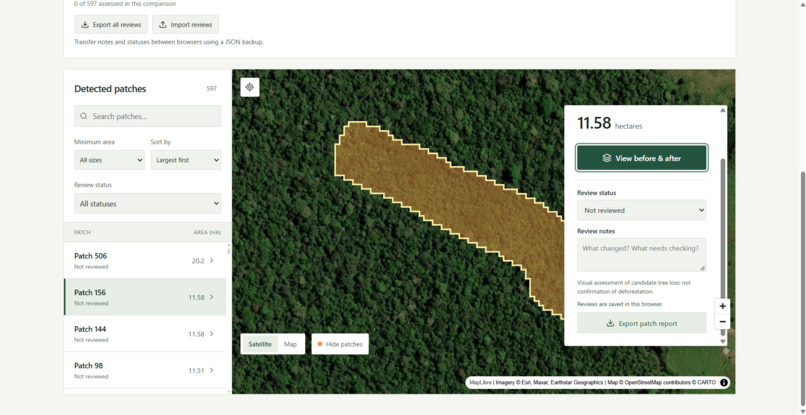Select Patch 98 row
This screenshot has height=415, width=806.
click(x=145, y=370)
